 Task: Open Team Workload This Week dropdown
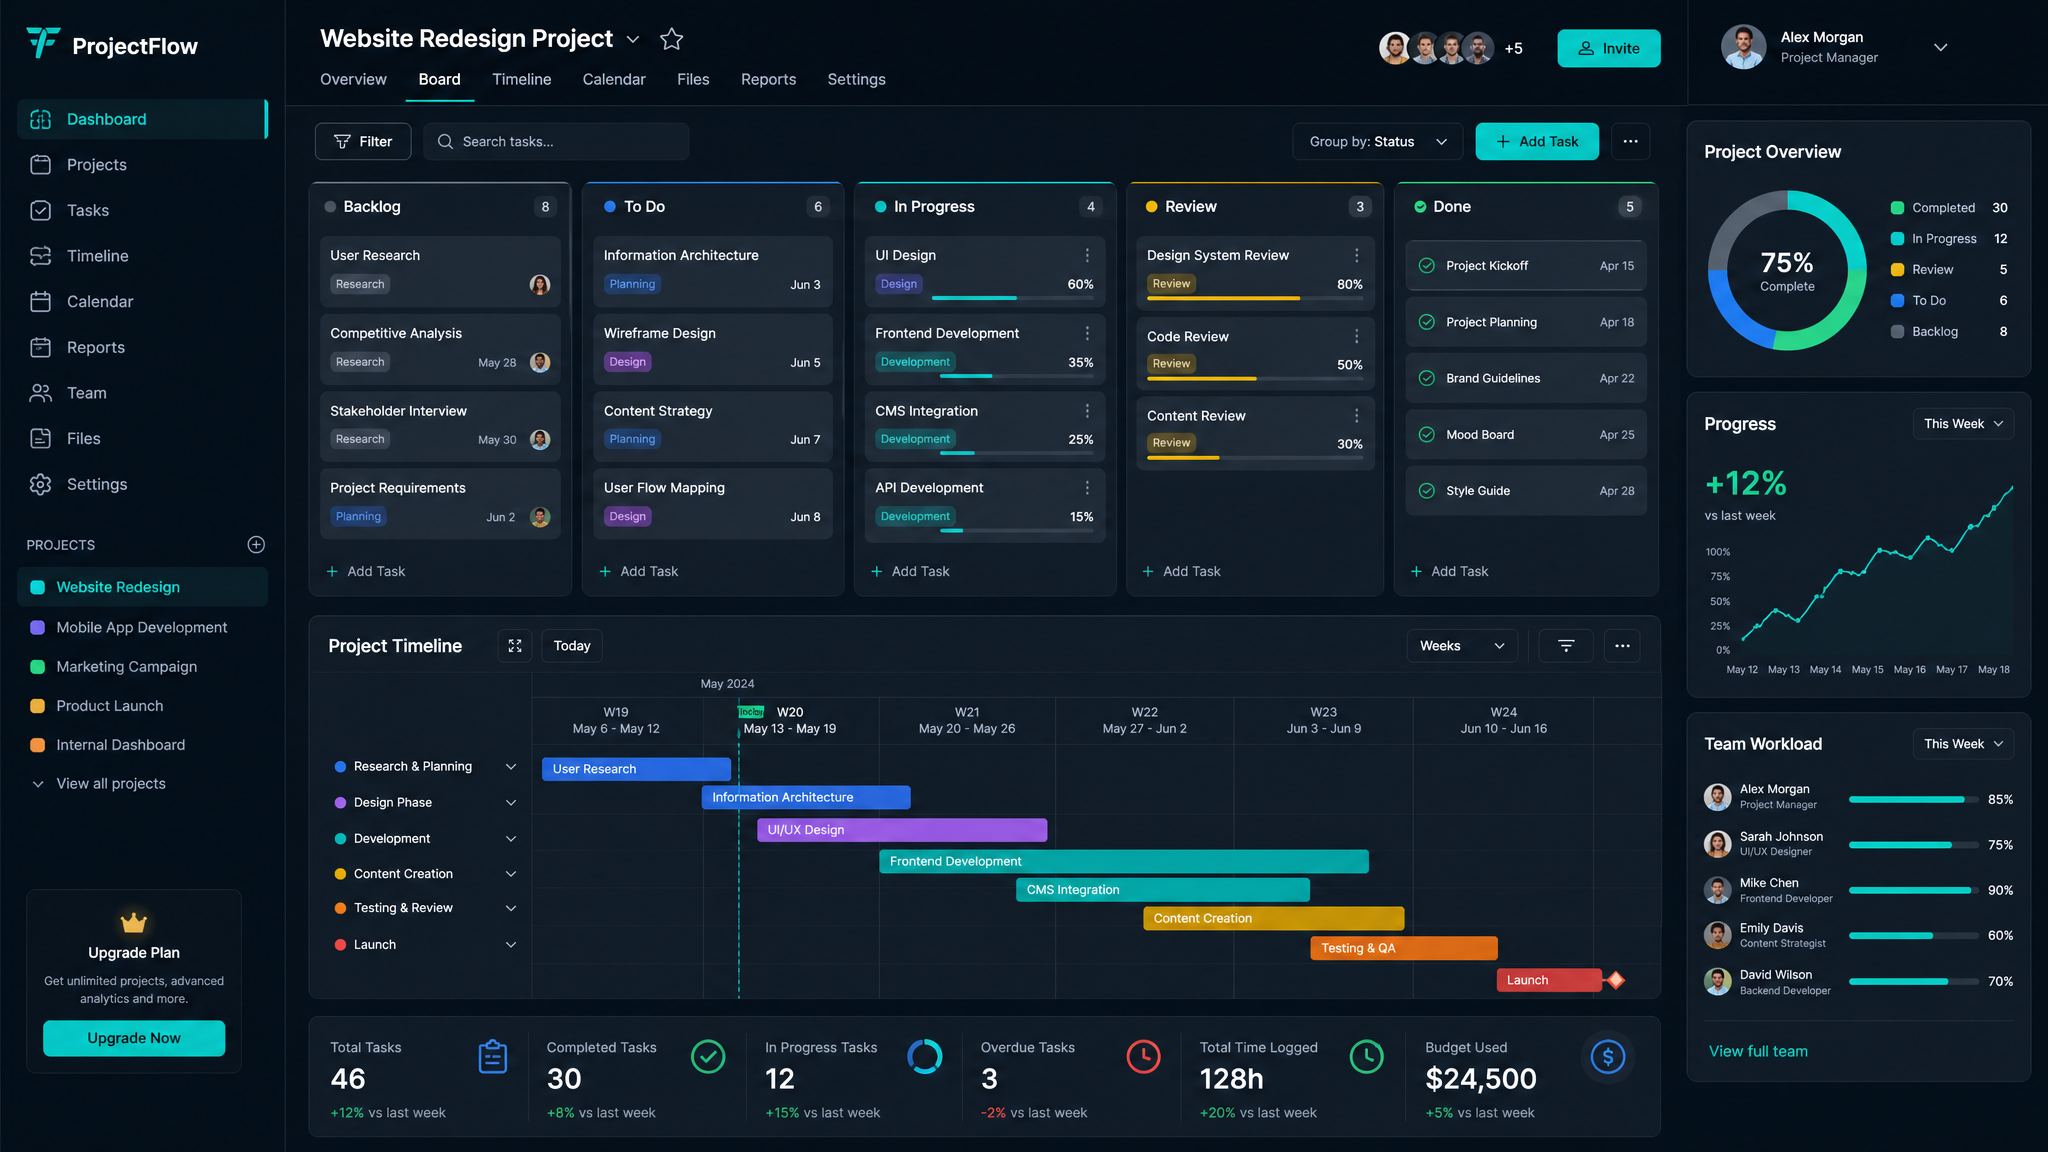(1963, 744)
